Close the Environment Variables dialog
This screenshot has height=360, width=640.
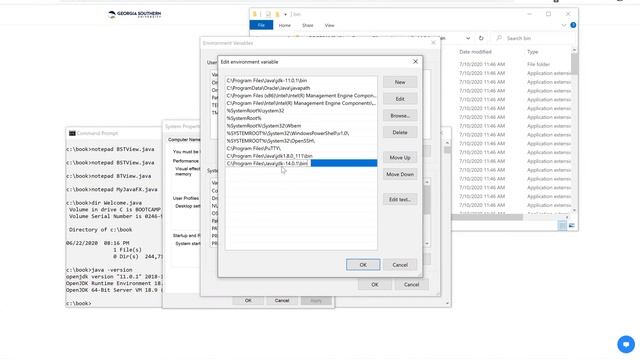[x=433, y=43]
